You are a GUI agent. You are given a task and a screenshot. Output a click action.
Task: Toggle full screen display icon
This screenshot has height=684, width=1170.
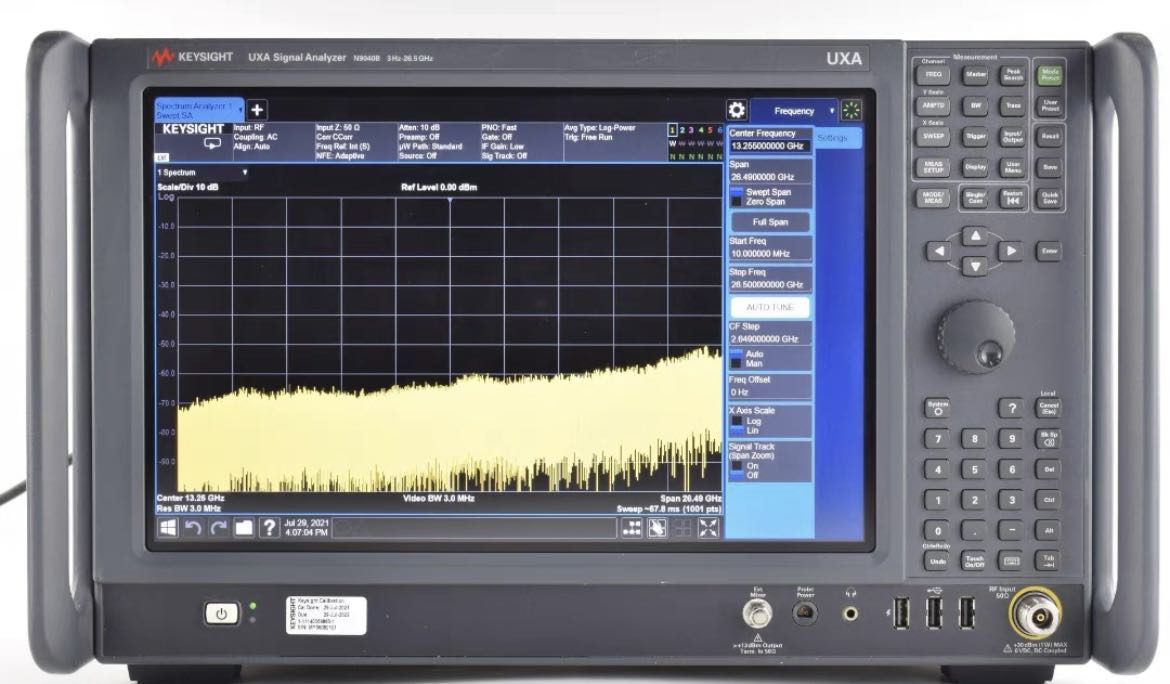pos(708,528)
